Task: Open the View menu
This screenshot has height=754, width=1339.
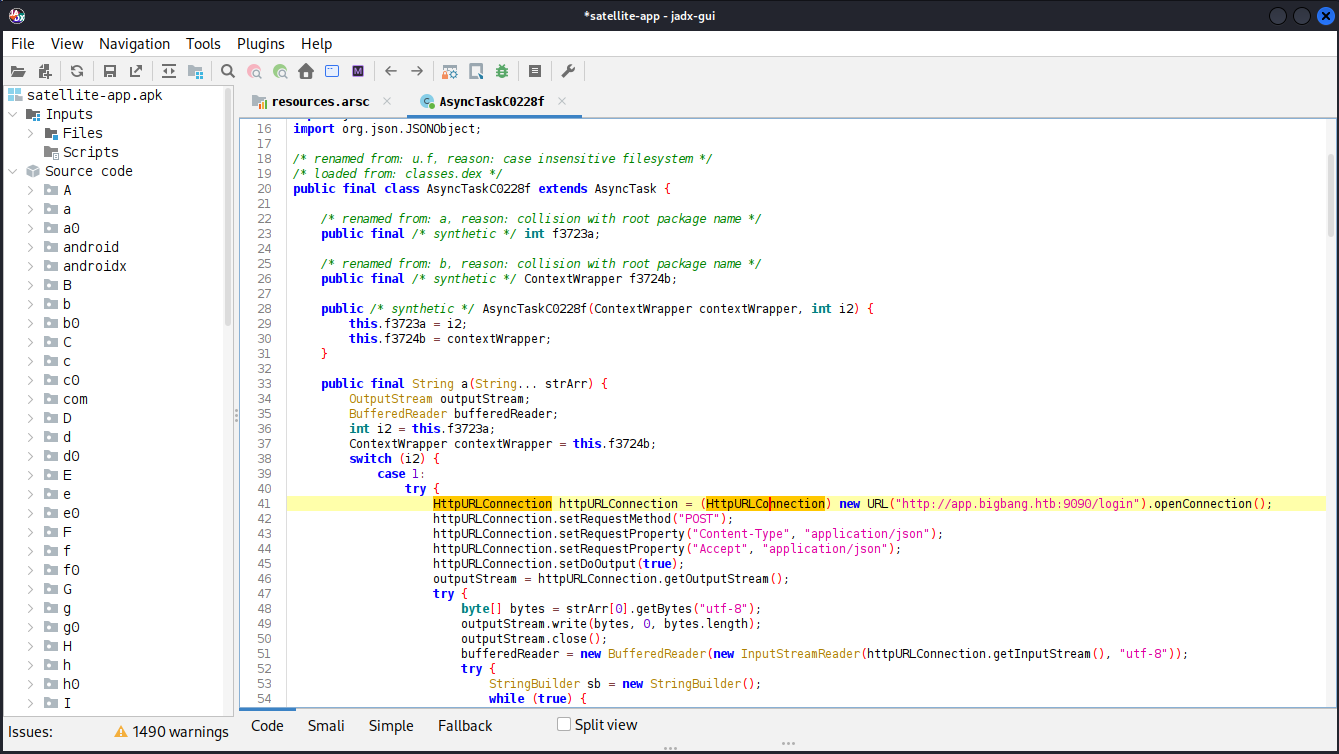Action: click(x=67, y=44)
